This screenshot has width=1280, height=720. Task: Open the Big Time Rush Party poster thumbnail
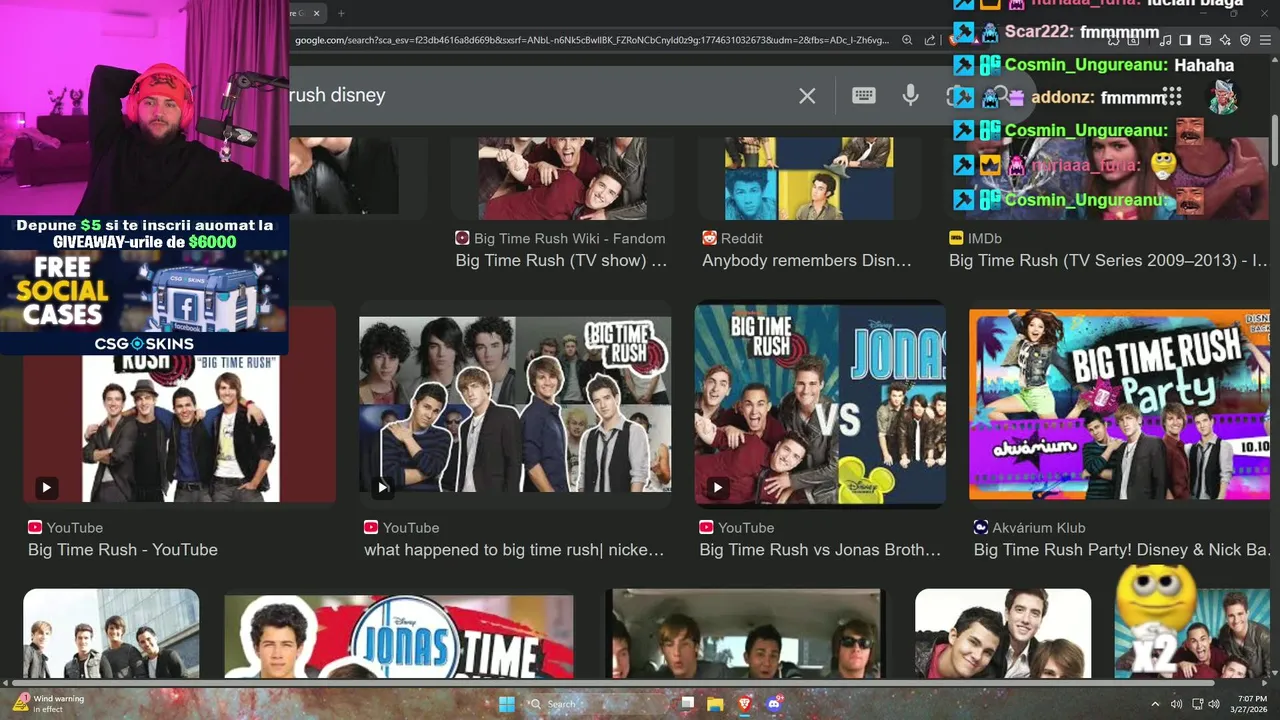(x=1120, y=404)
